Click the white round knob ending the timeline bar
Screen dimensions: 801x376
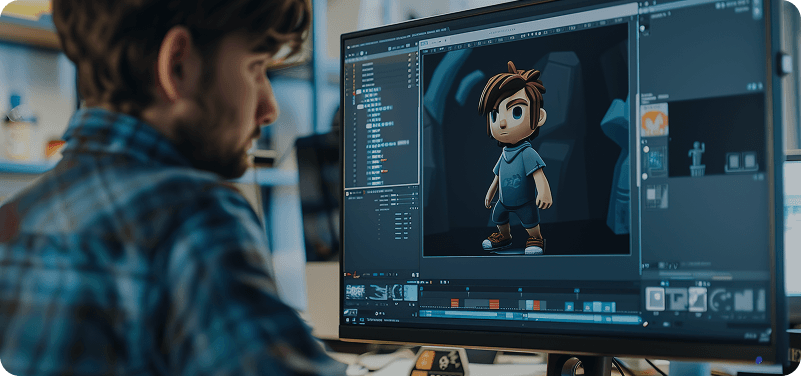point(645,324)
